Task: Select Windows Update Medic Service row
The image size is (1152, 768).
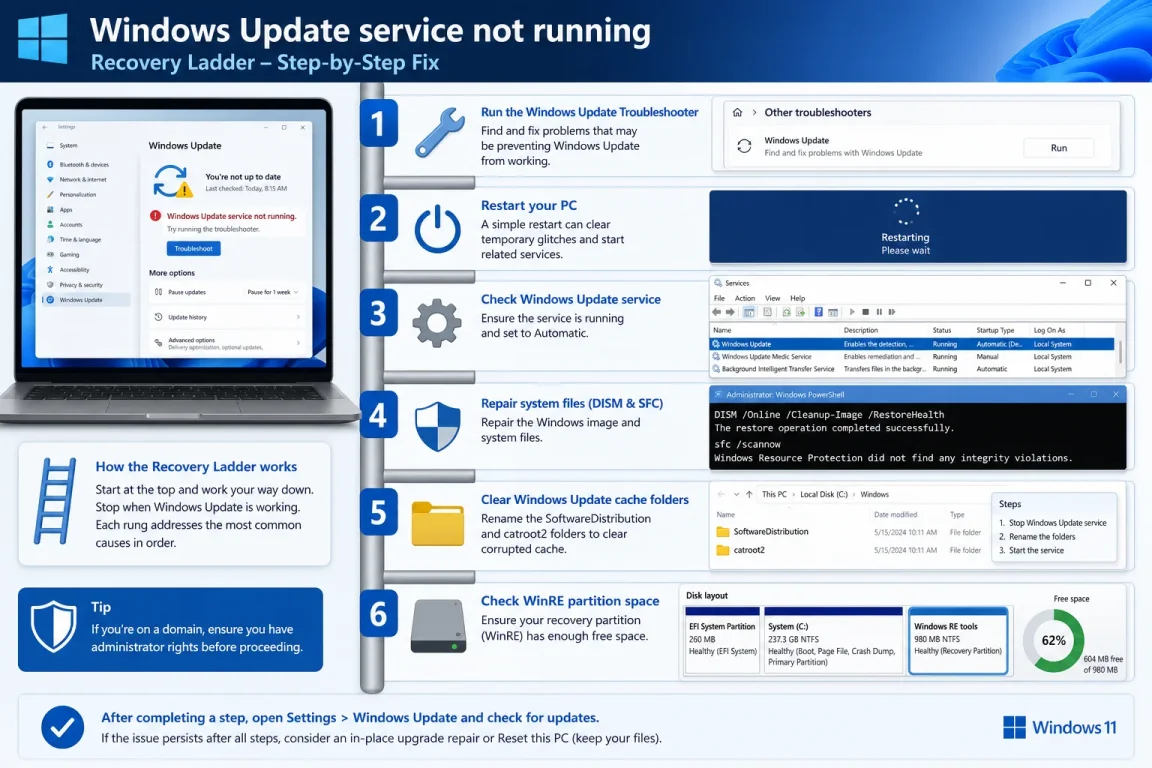Action: 912,356
